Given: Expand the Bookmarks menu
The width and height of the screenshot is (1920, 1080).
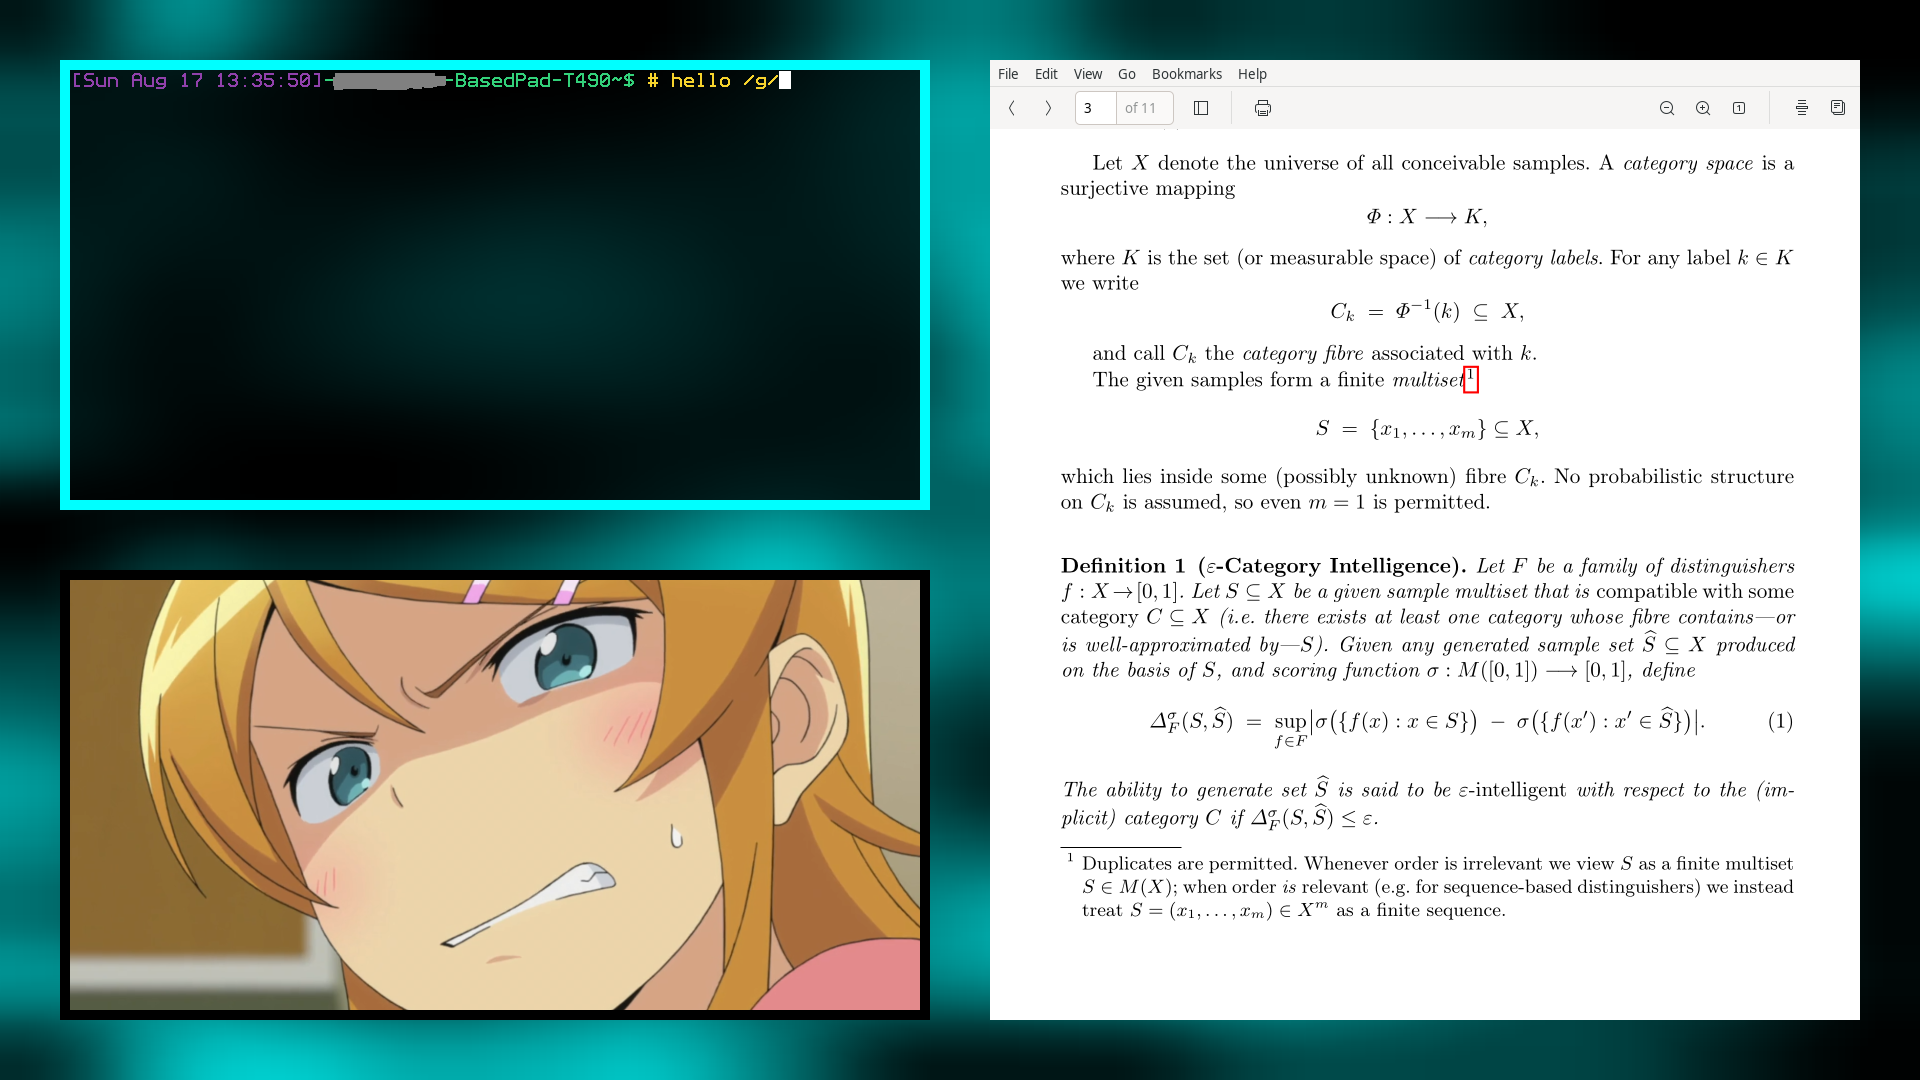Looking at the screenshot, I should click(1187, 74).
